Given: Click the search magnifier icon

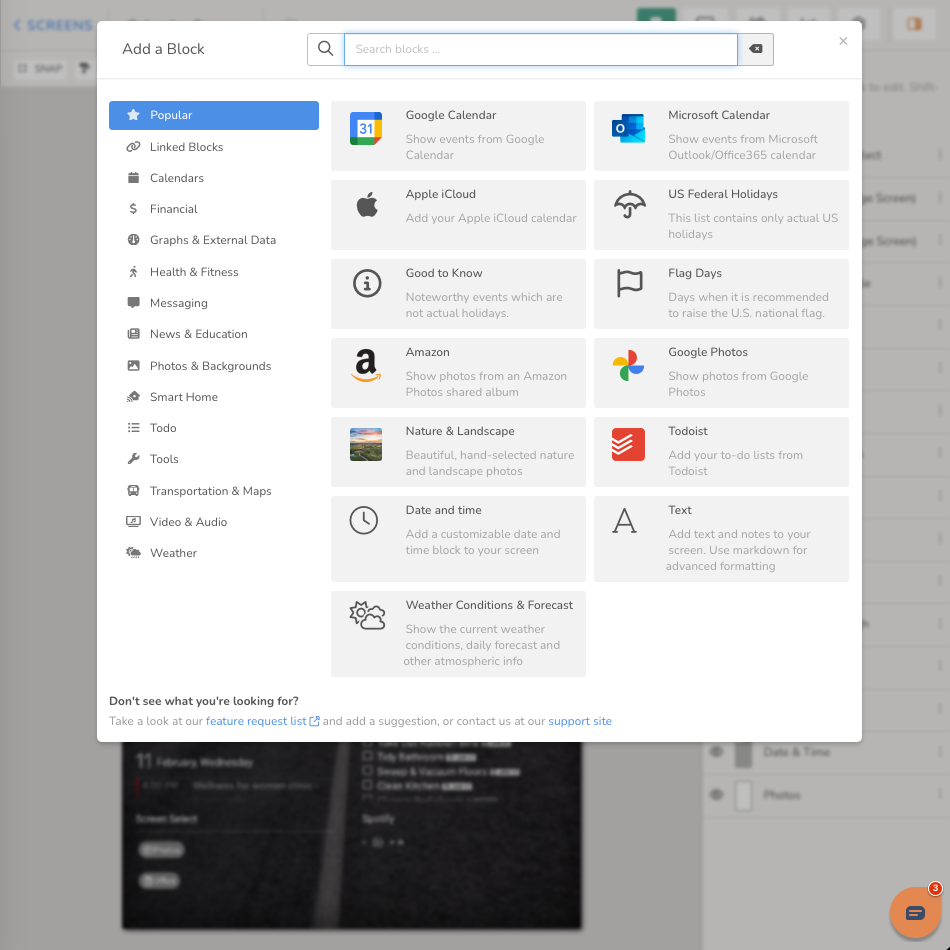Looking at the screenshot, I should click(x=325, y=49).
